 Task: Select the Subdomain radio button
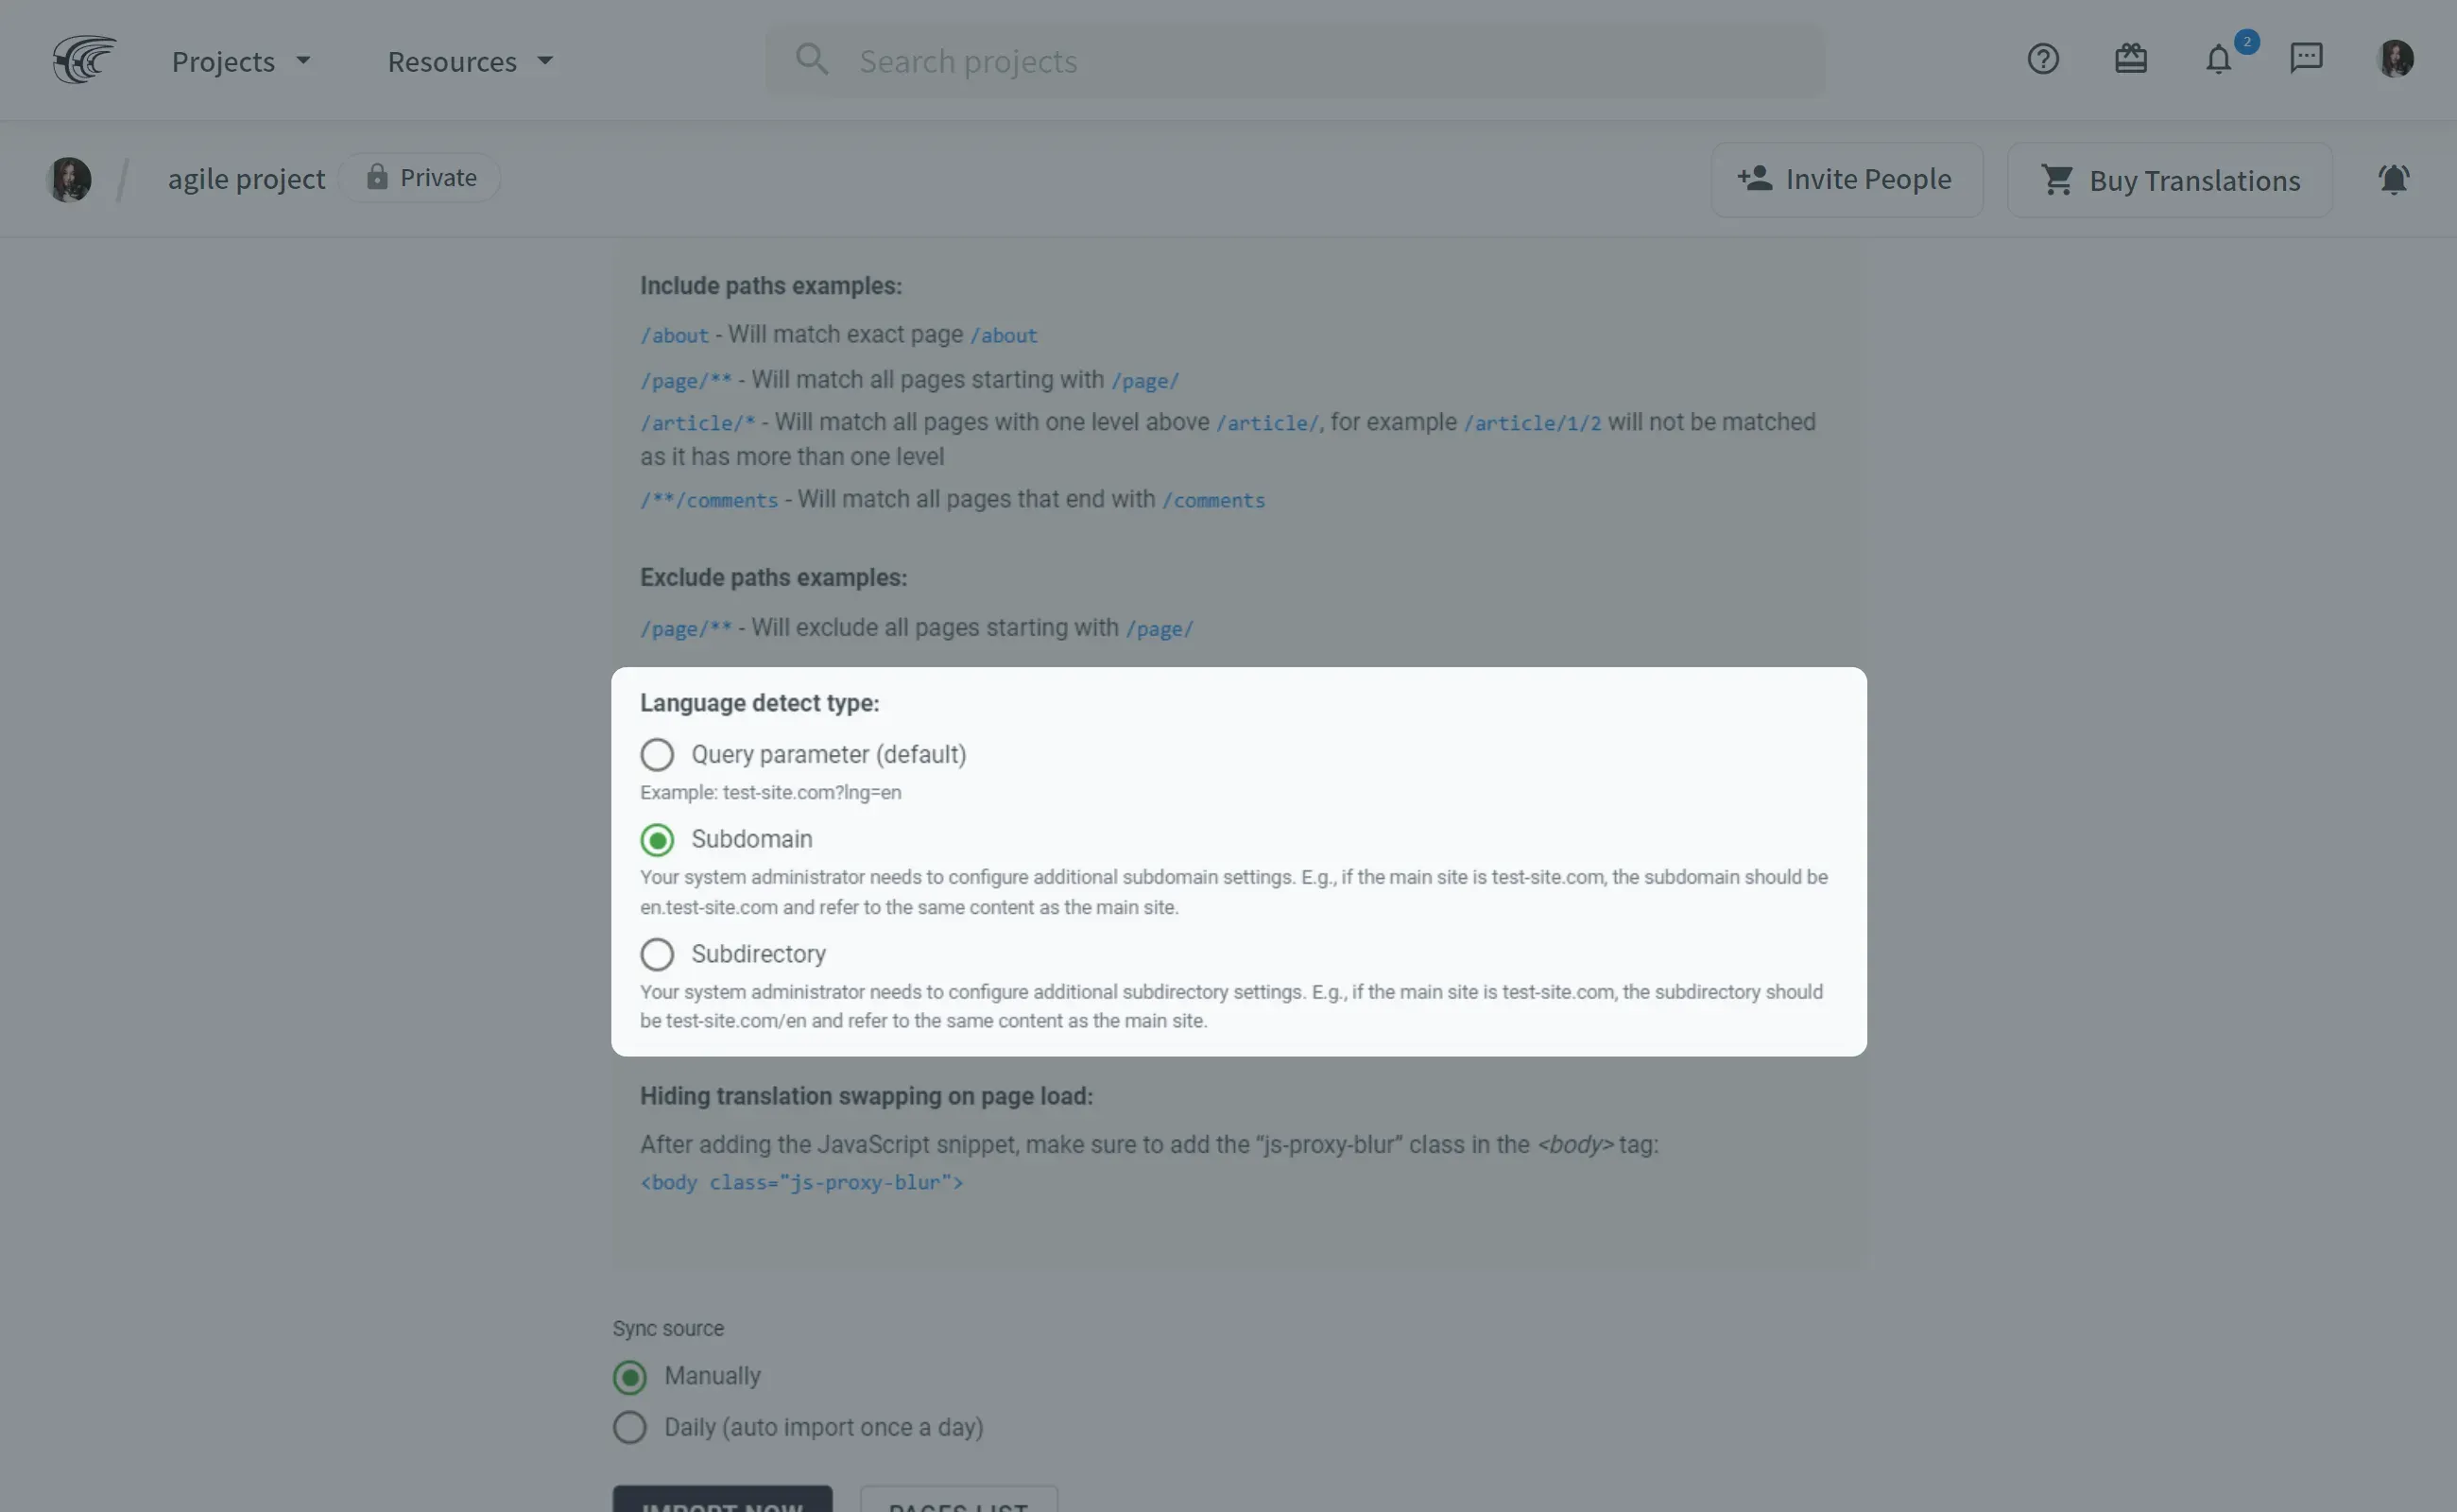(x=657, y=838)
